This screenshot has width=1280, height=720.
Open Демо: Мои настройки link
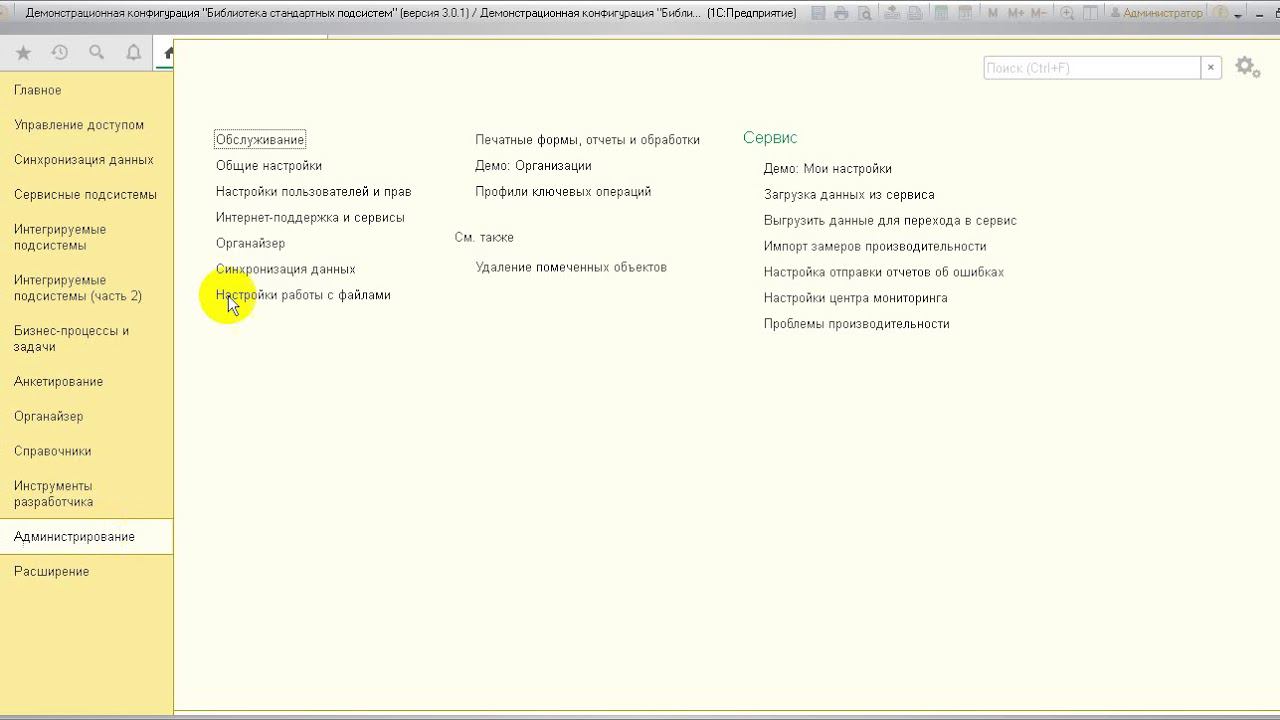click(828, 169)
